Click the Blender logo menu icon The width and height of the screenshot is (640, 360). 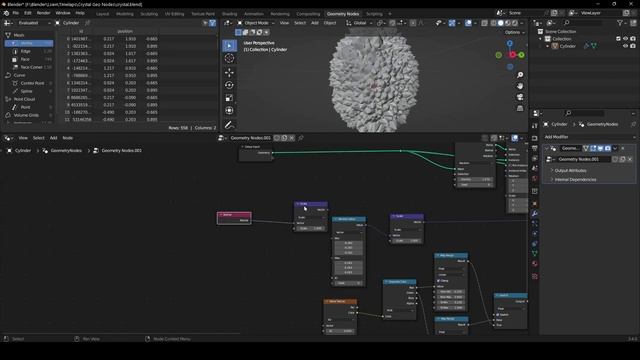(6, 13)
